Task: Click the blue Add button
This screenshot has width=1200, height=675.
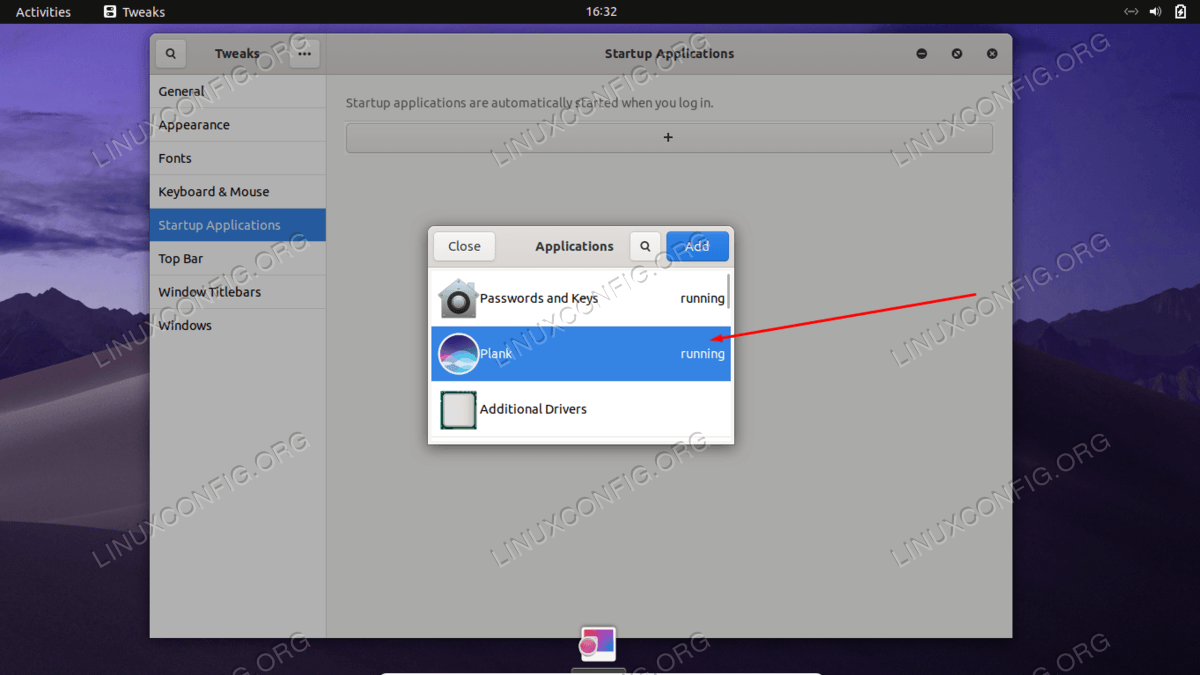Action: 697,246
